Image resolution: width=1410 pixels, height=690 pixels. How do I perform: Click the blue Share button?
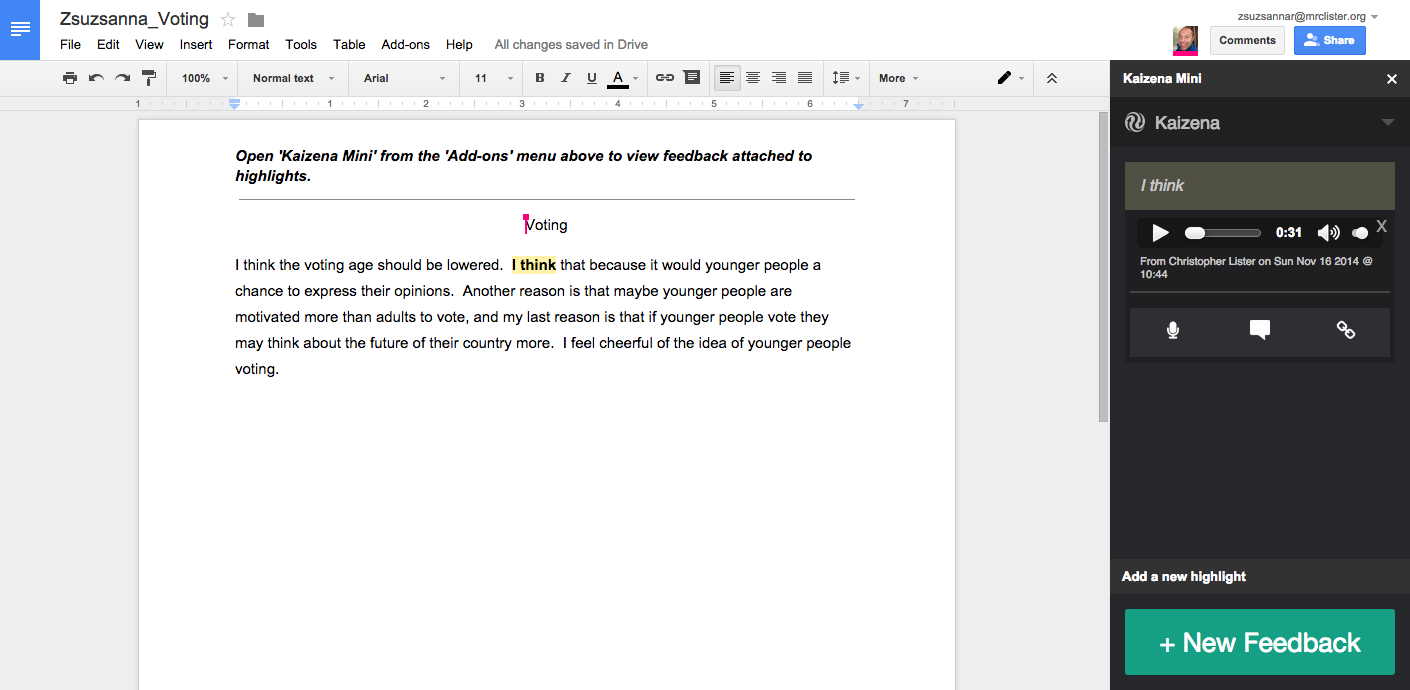[x=1329, y=40]
